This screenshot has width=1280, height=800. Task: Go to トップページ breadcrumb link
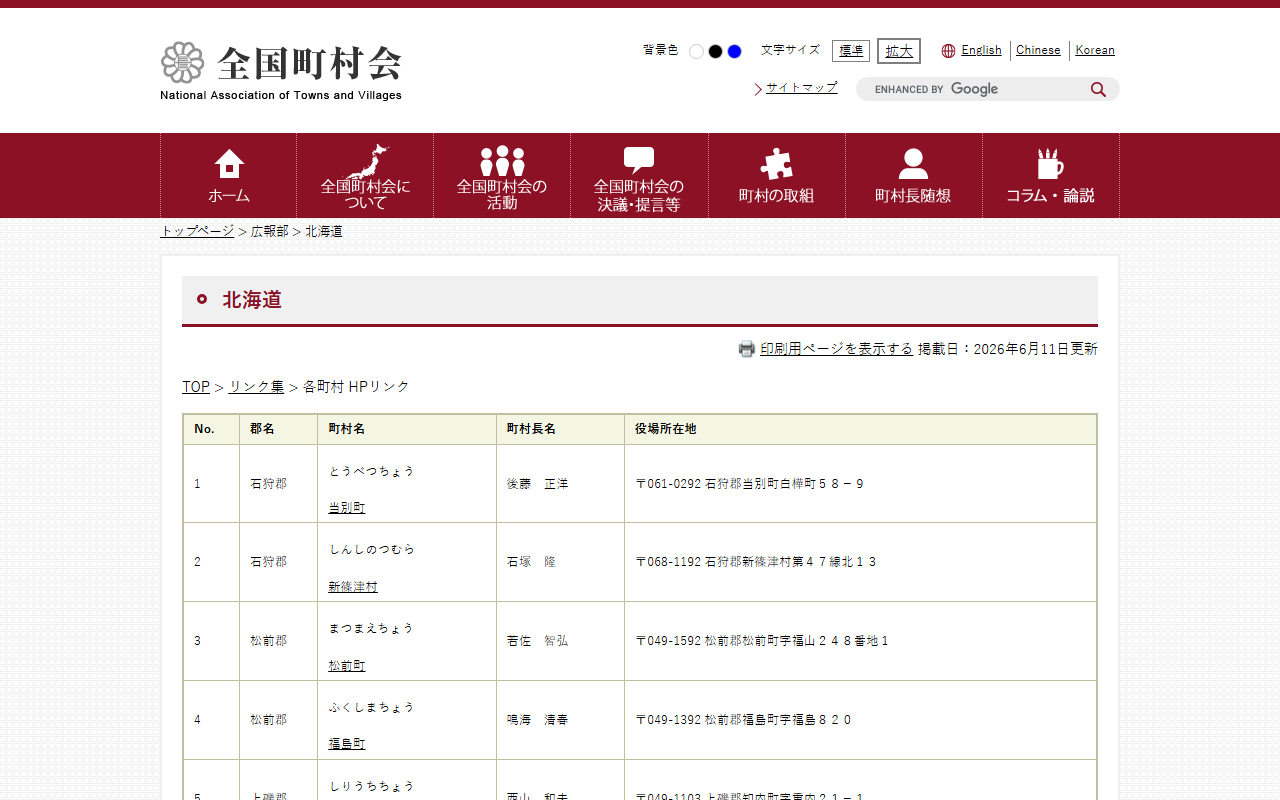(x=197, y=231)
